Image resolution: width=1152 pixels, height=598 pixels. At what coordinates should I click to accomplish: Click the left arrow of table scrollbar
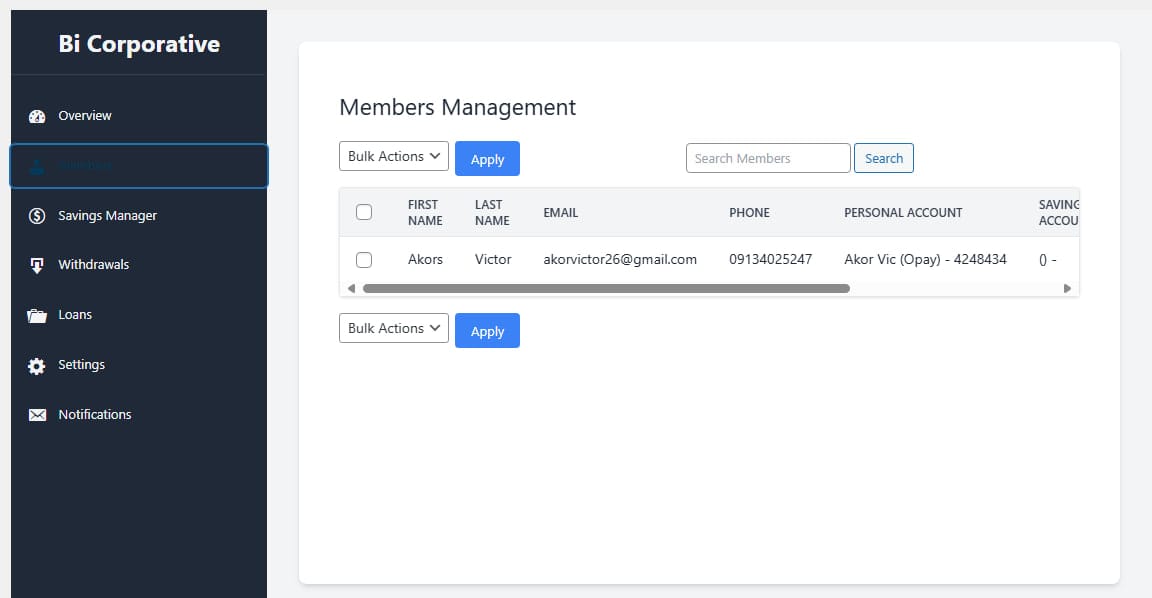[x=351, y=288]
